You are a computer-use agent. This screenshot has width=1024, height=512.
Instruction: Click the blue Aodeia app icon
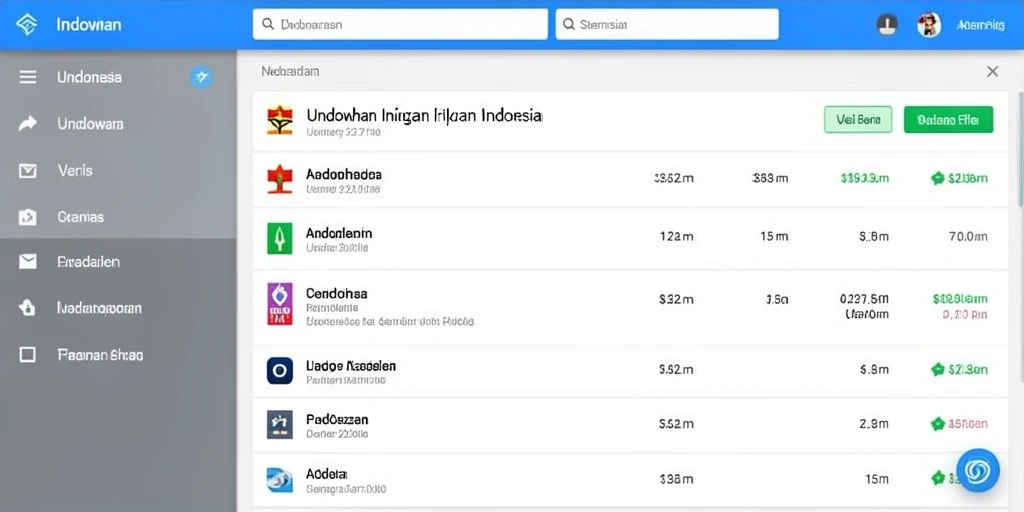coord(280,480)
